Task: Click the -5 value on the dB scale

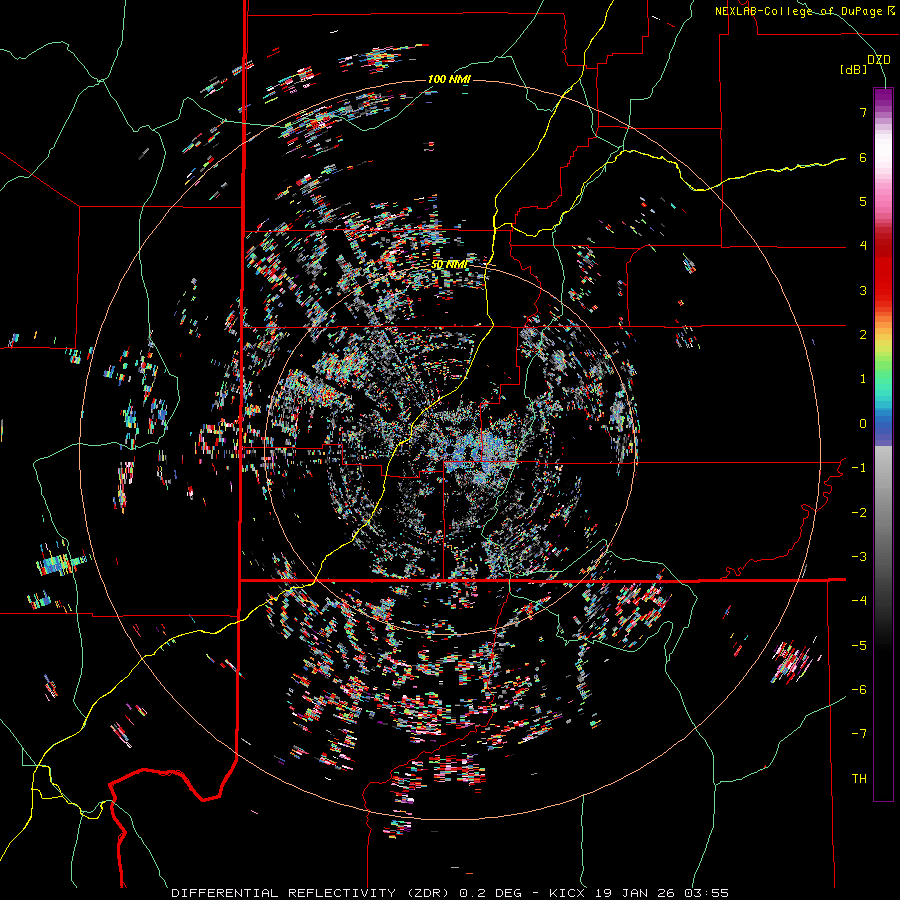Action: tap(859, 646)
